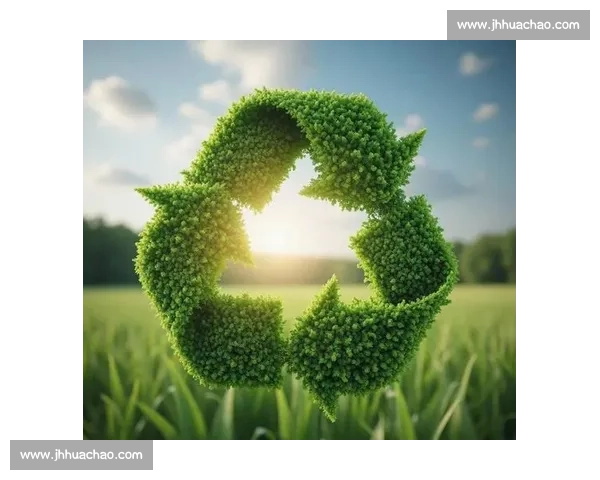Click the bright sun glow inside the symbol

[290, 225]
